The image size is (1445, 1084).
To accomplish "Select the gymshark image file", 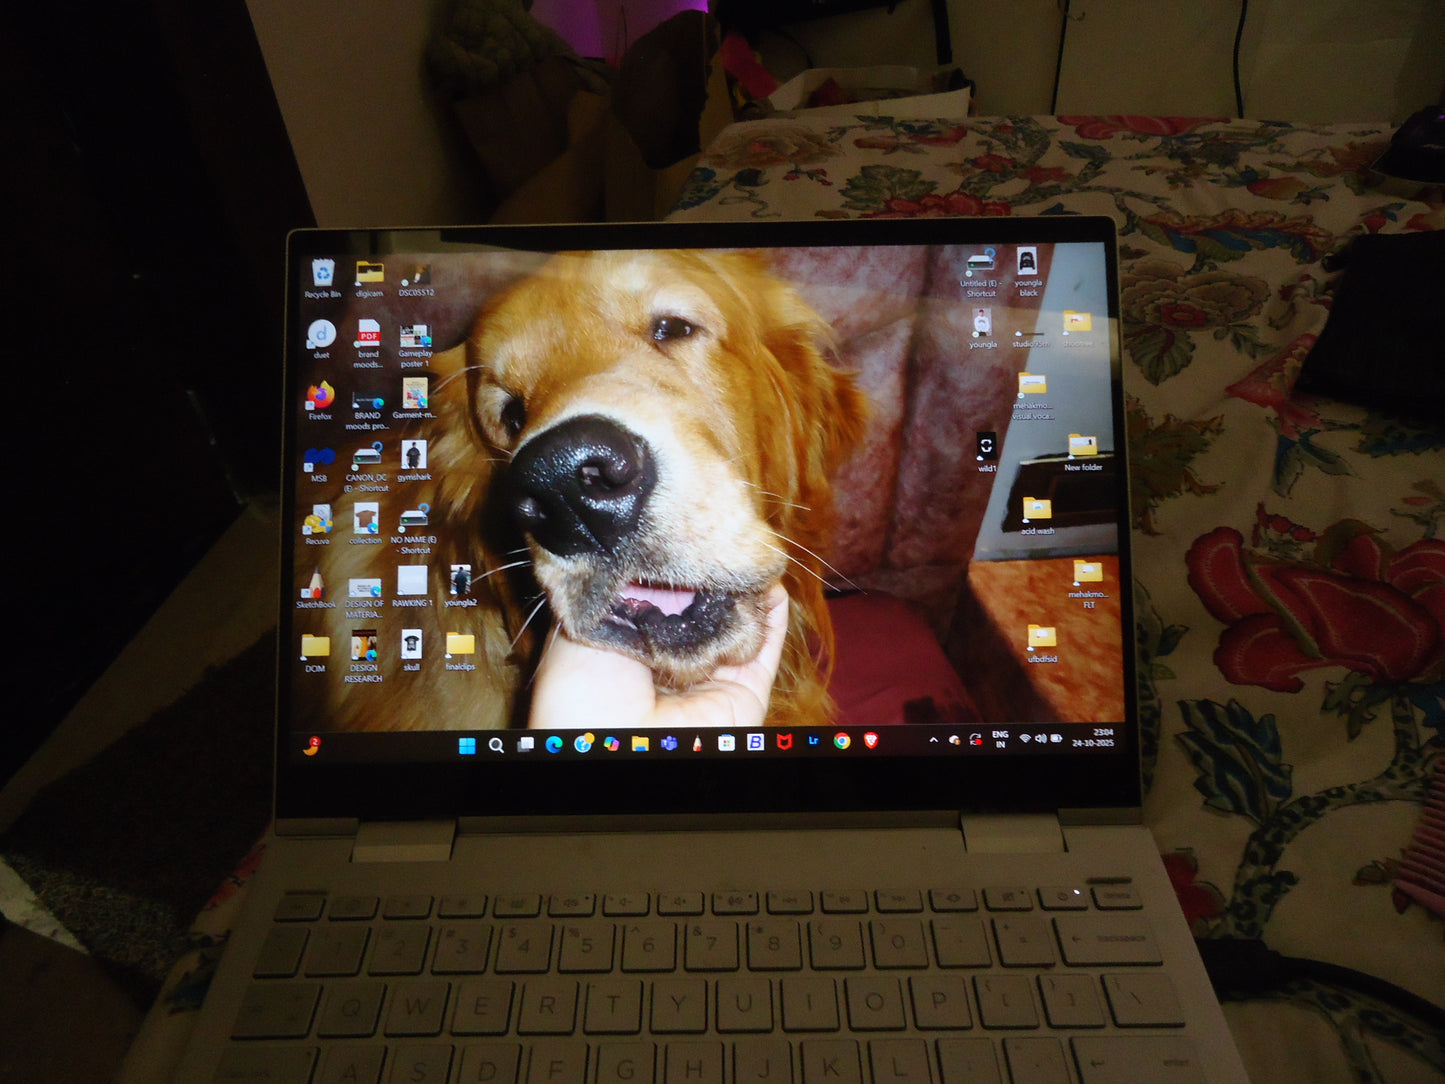I will click(413, 461).
